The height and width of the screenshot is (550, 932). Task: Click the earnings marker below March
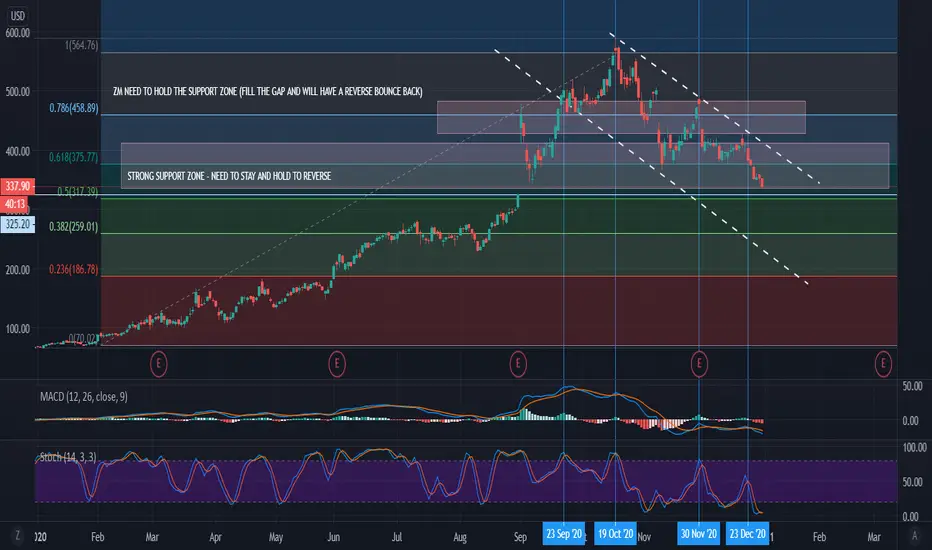(158, 363)
